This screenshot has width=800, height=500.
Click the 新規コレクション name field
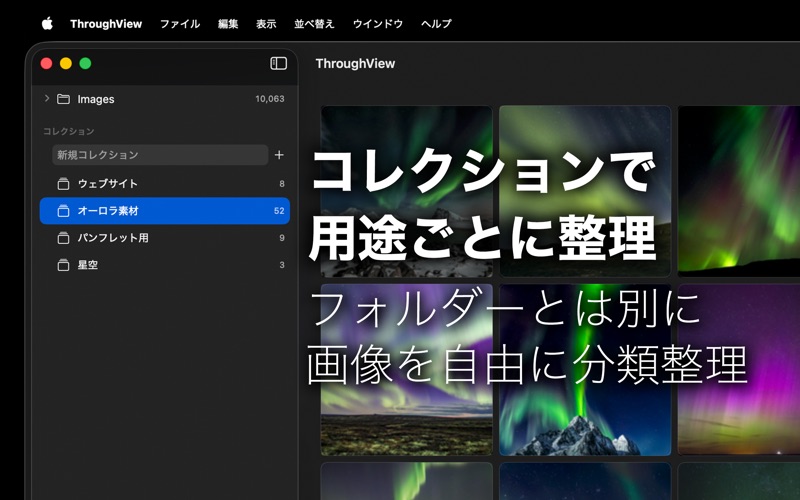(160, 155)
